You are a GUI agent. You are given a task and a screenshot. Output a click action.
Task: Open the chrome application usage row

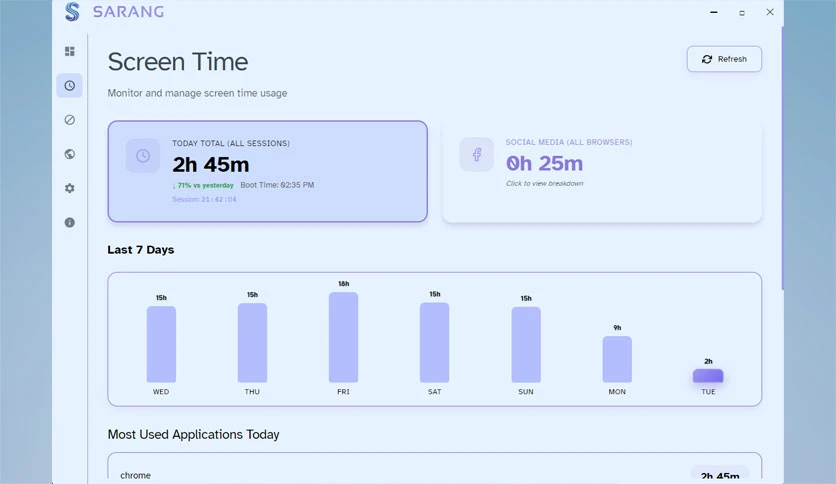(435, 468)
